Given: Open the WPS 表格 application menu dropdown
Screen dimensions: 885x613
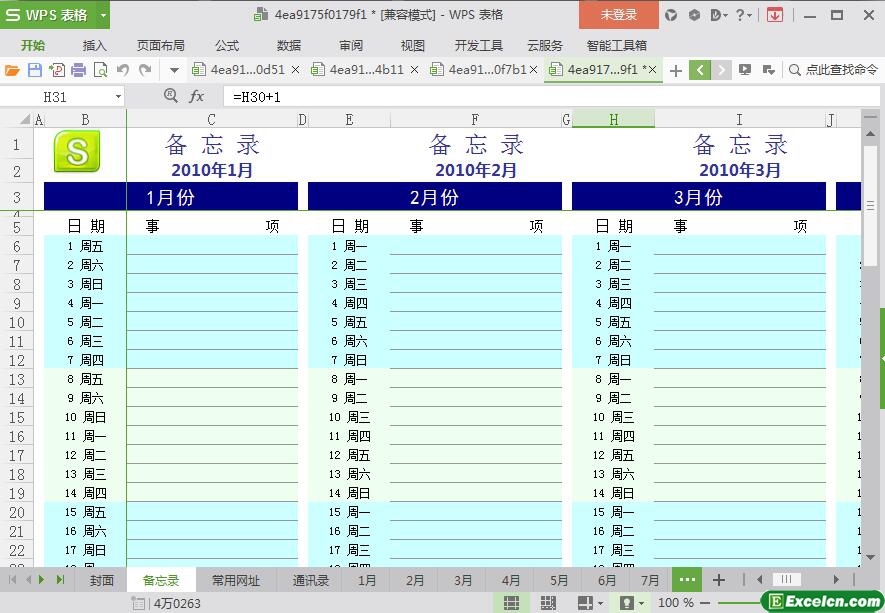Looking at the screenshot, I should click(98, 15).
